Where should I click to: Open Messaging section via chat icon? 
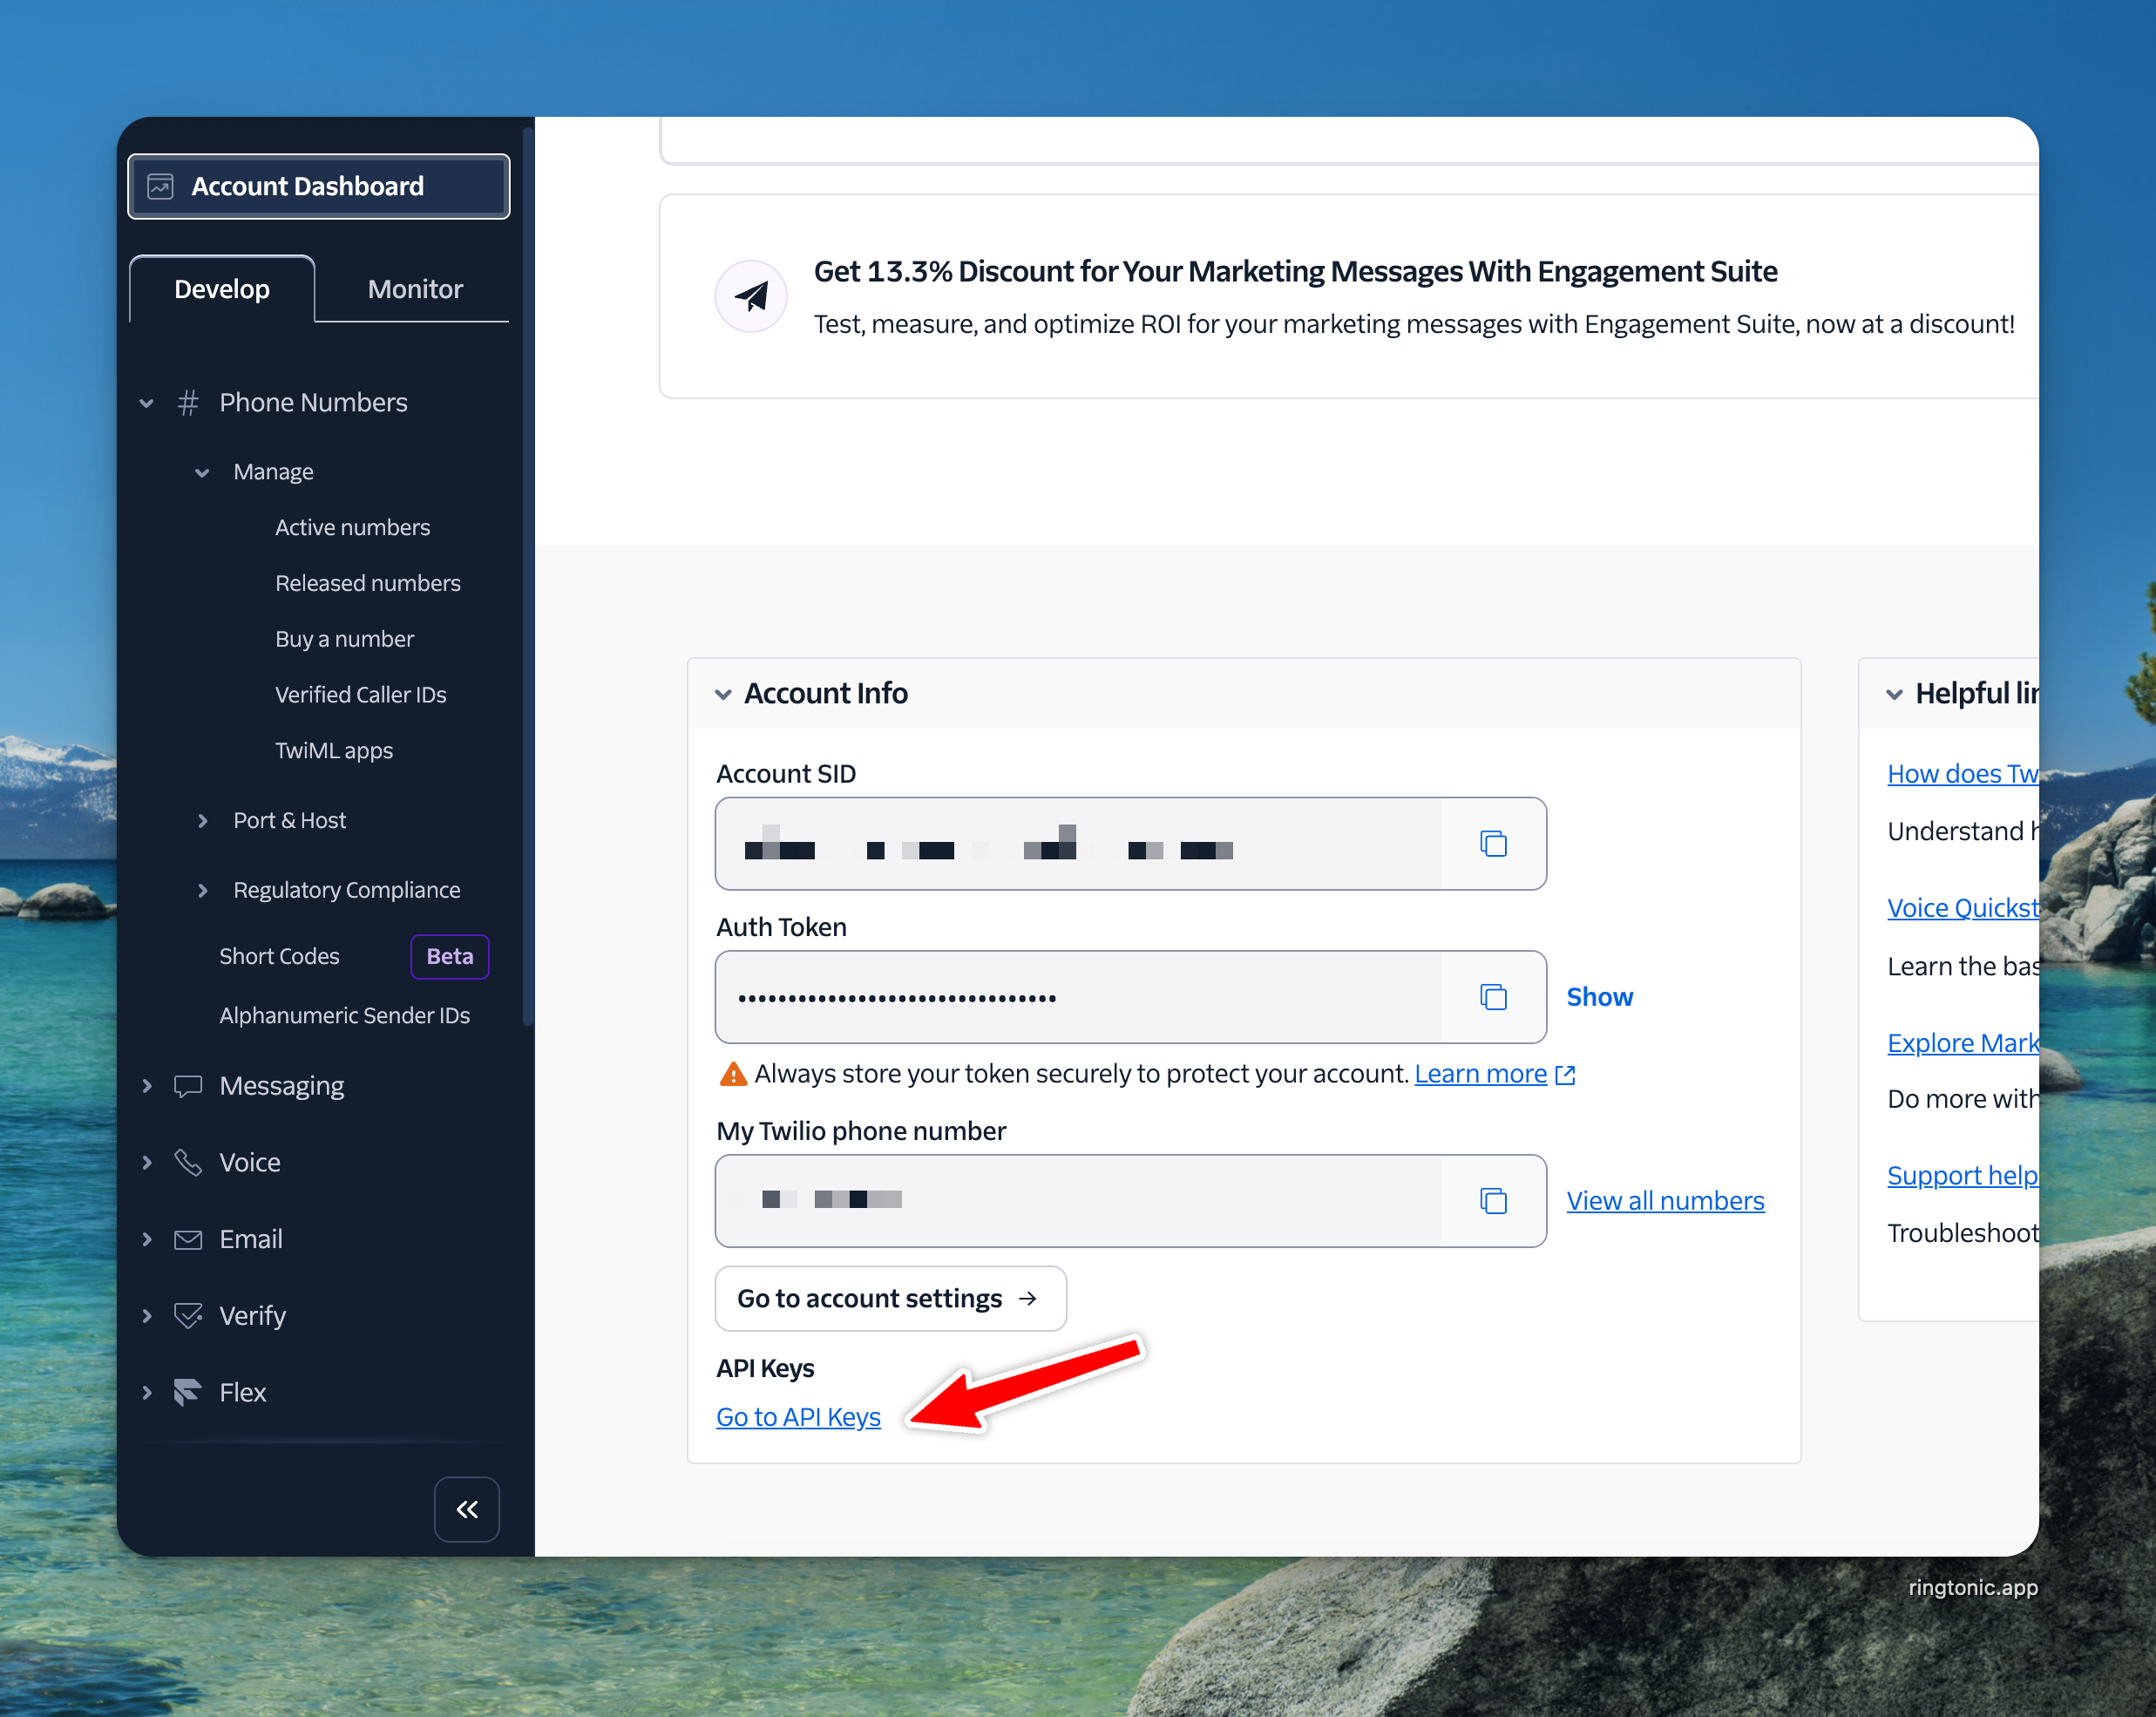(188, 1086)
